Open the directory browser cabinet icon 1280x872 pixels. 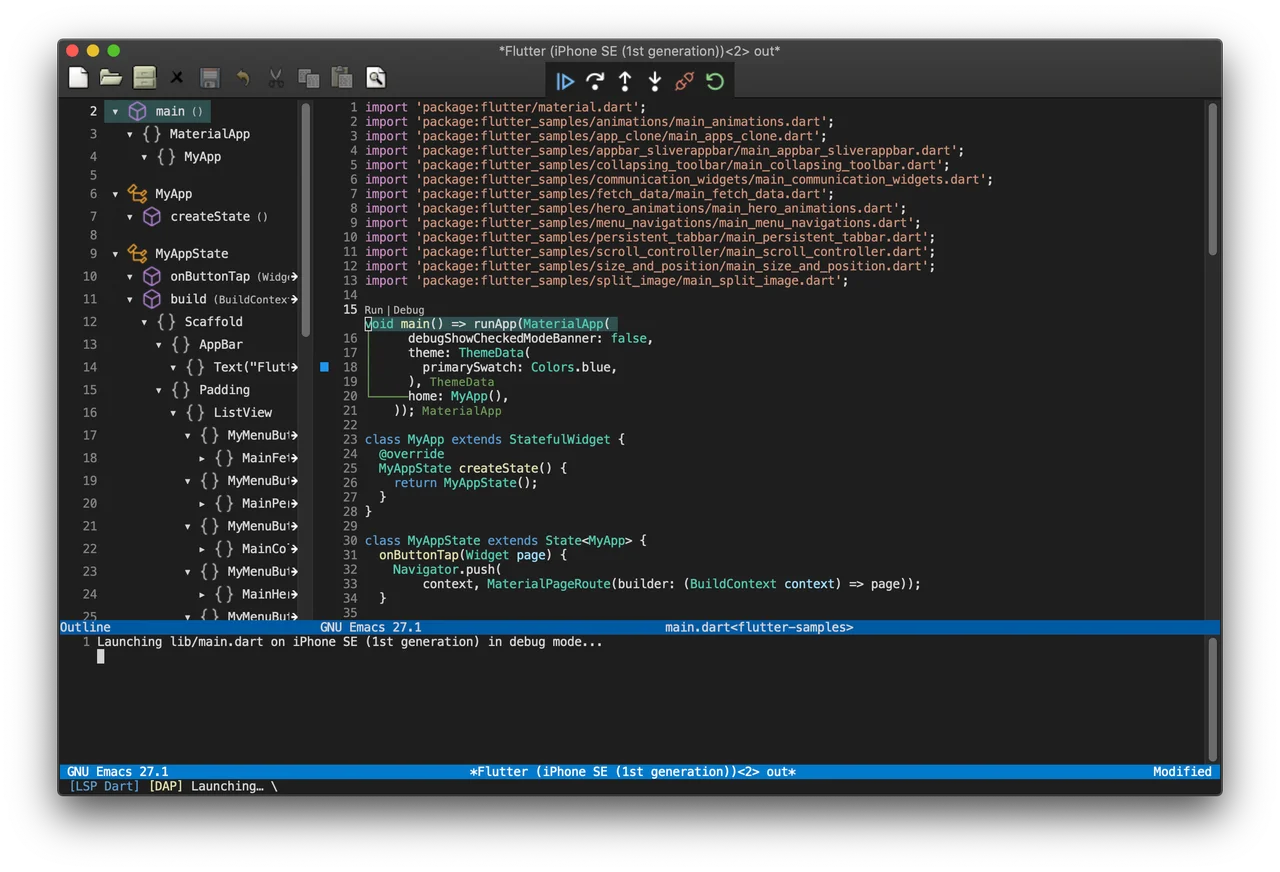pos(145,77)
